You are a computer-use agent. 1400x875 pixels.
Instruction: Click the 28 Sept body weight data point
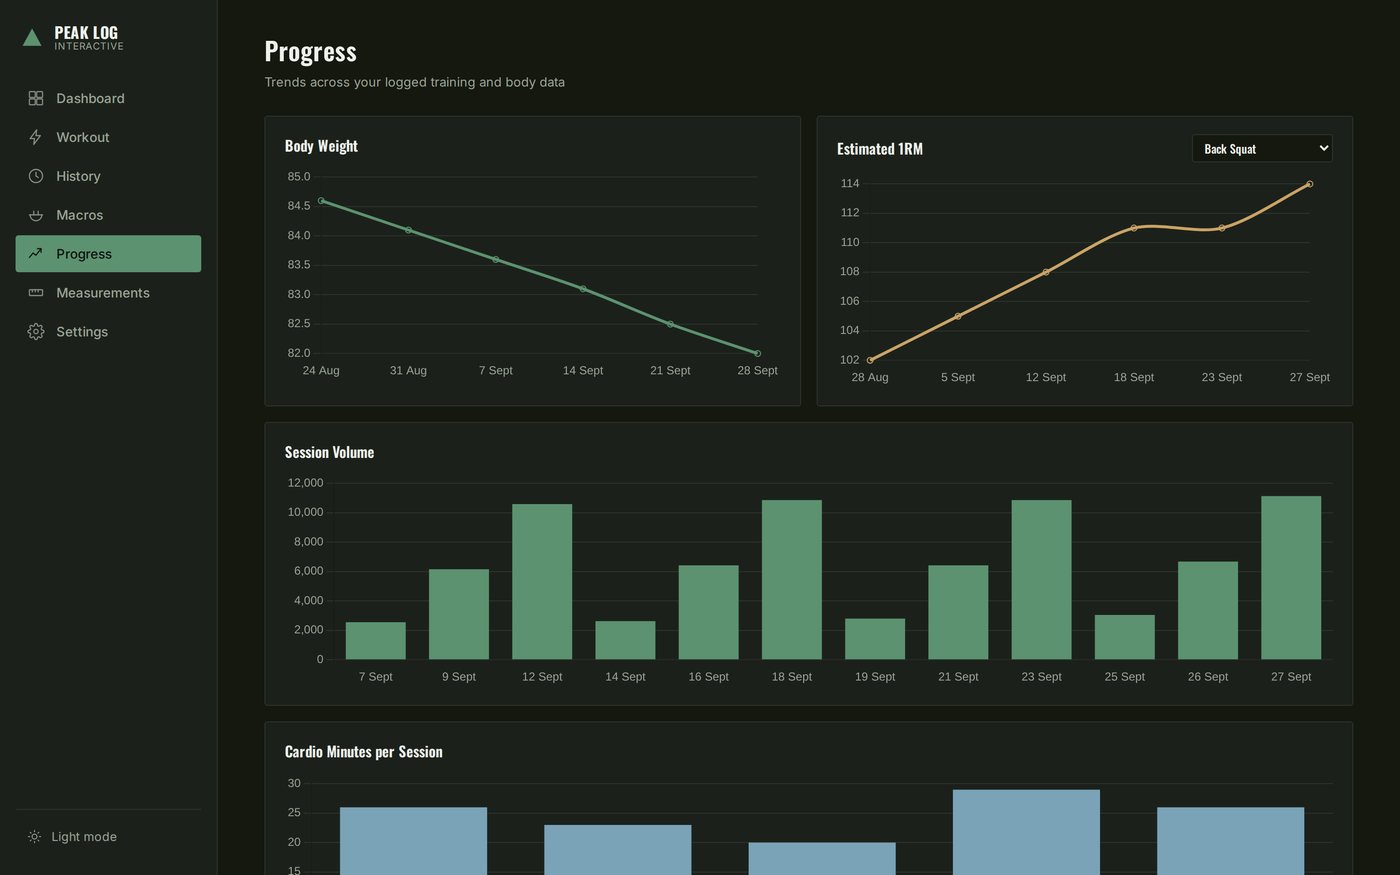pos(757,353)
